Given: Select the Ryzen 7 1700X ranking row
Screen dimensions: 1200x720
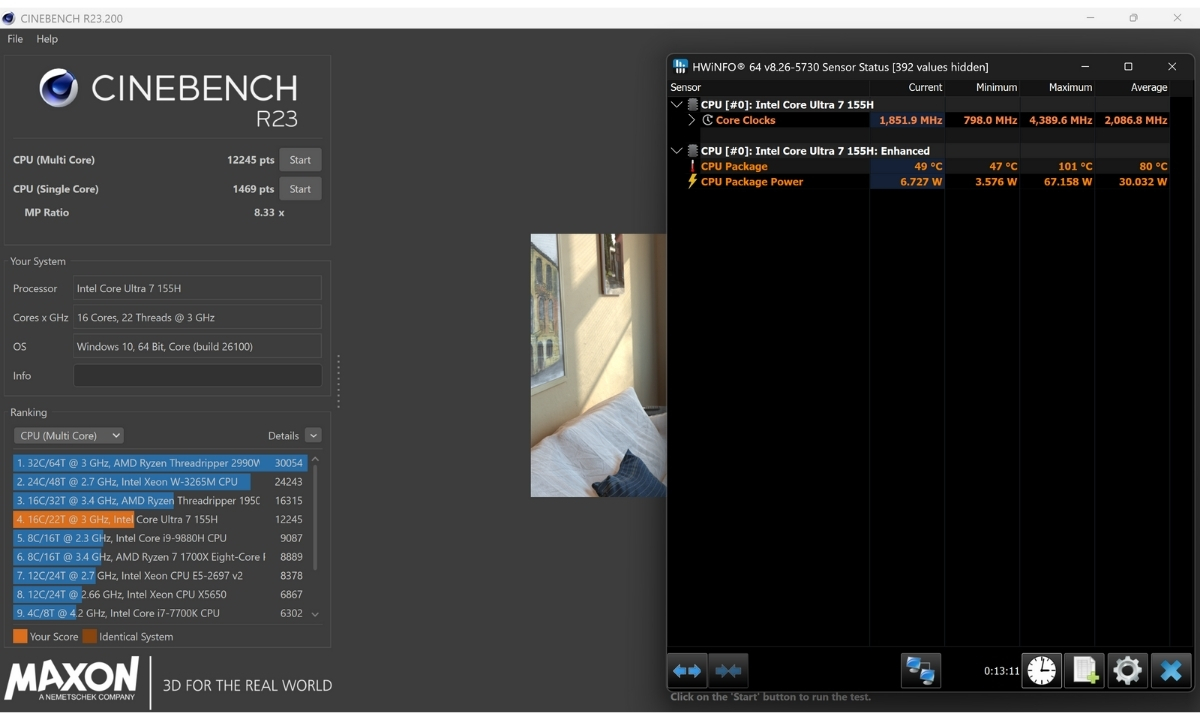Looking at the screenshot, I should pyautogui.click(x=159, y=557).
